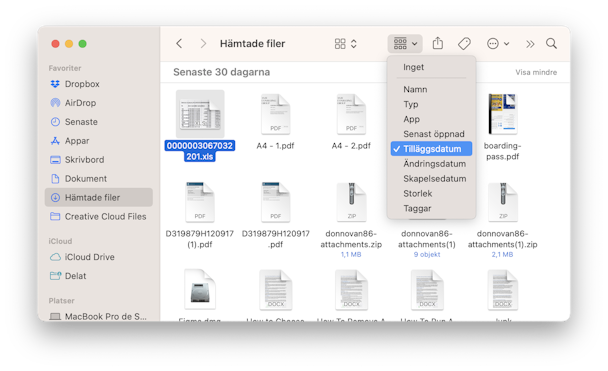
Task: Open Dokument in the sidebar
Action: pos(98,179)
